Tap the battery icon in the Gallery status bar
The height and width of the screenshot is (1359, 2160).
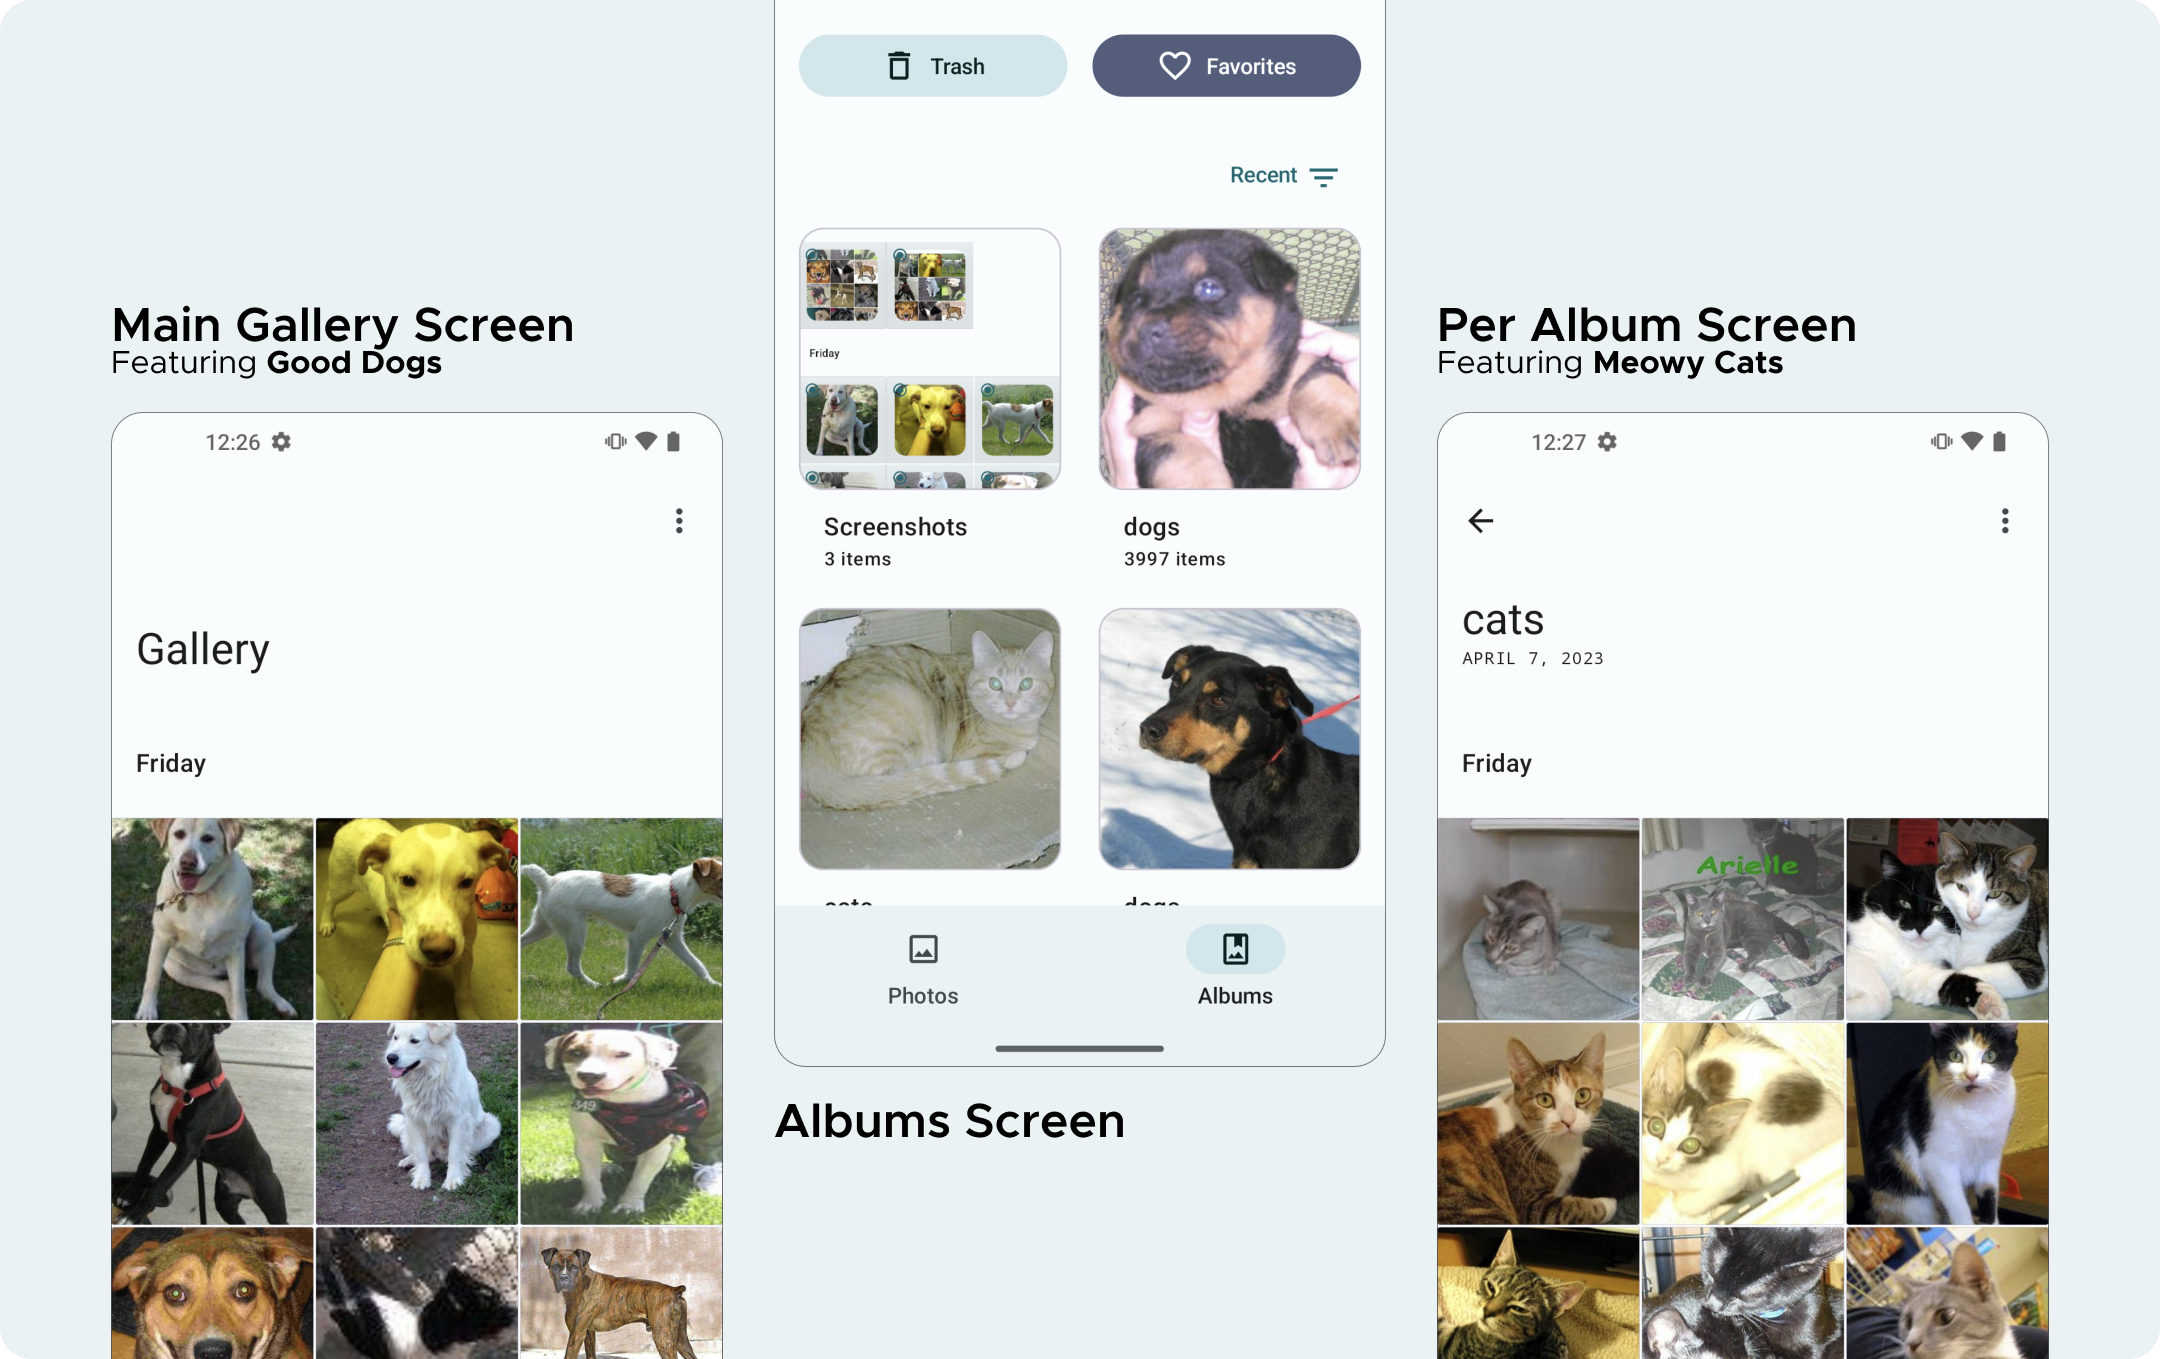pyautogui.click(x=674, y=441)
